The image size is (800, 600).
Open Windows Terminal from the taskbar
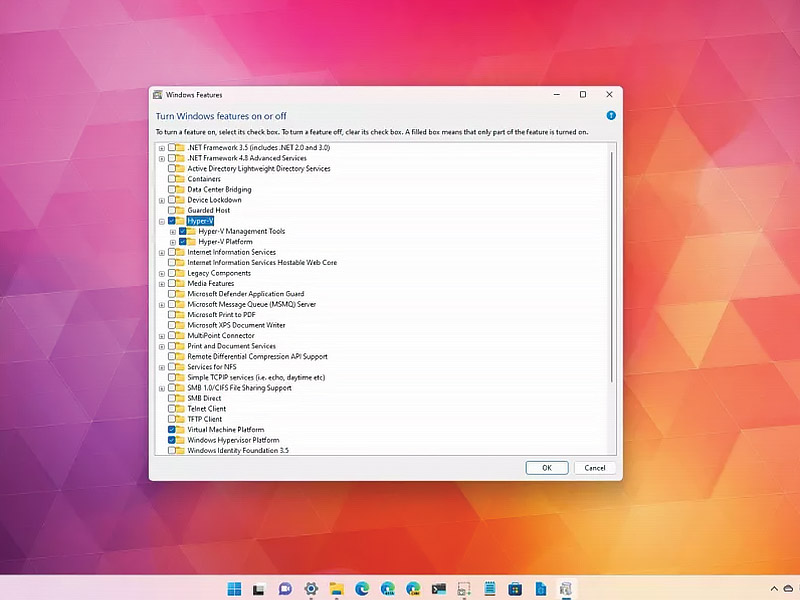[438, 589]
